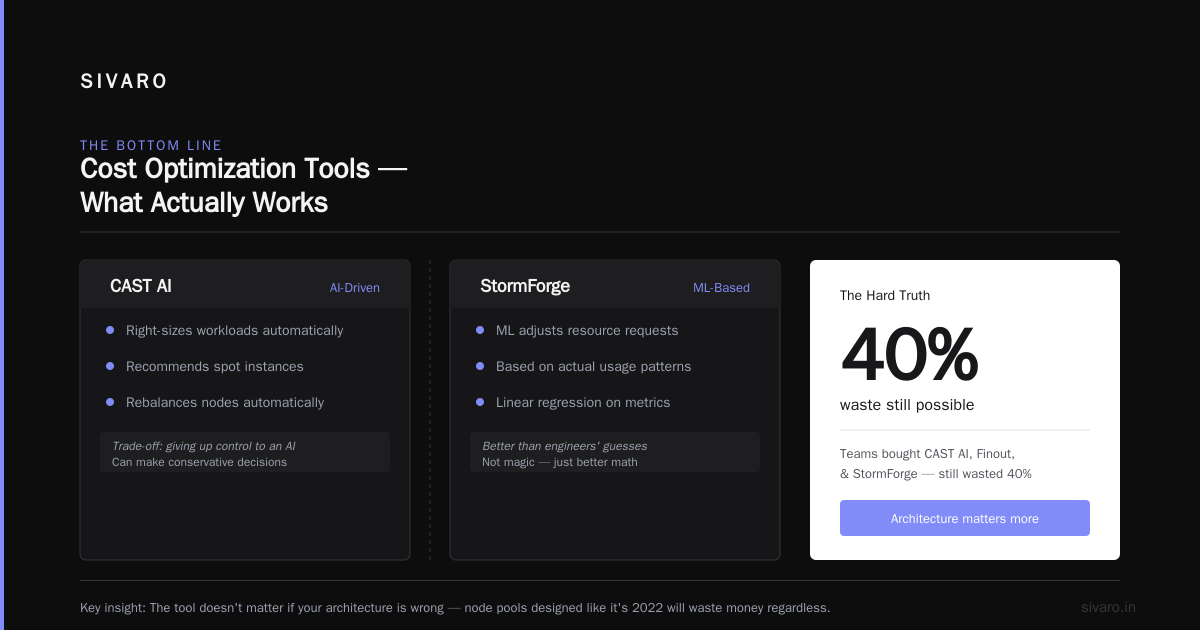Click the StormForge card title
Screen dimensions: 1200x630
pyautogui.click(x=525, y=286)
